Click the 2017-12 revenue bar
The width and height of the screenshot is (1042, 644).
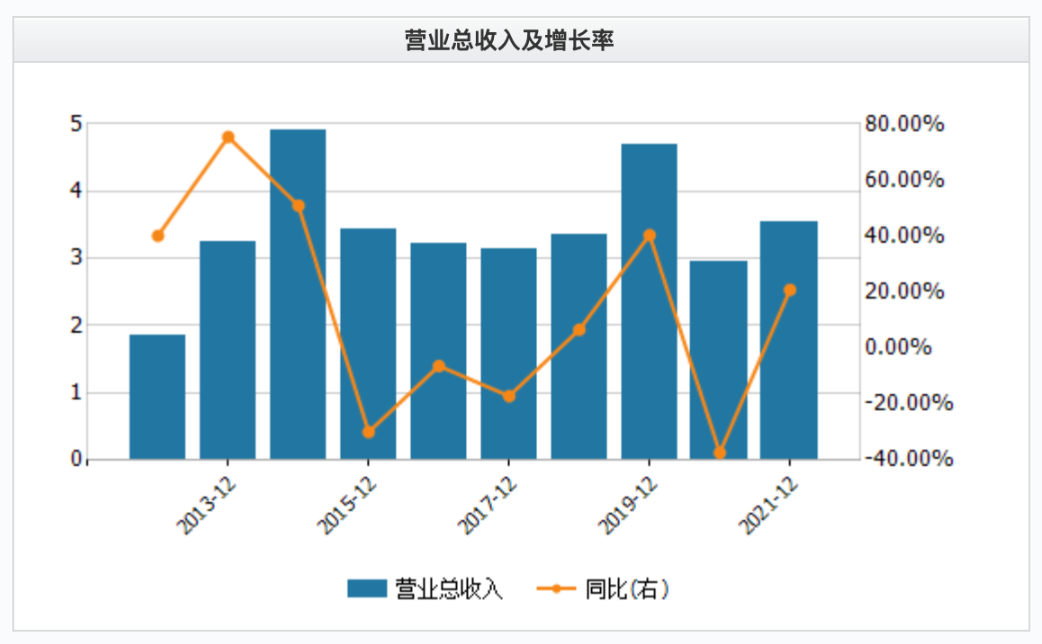click(508, 354)
